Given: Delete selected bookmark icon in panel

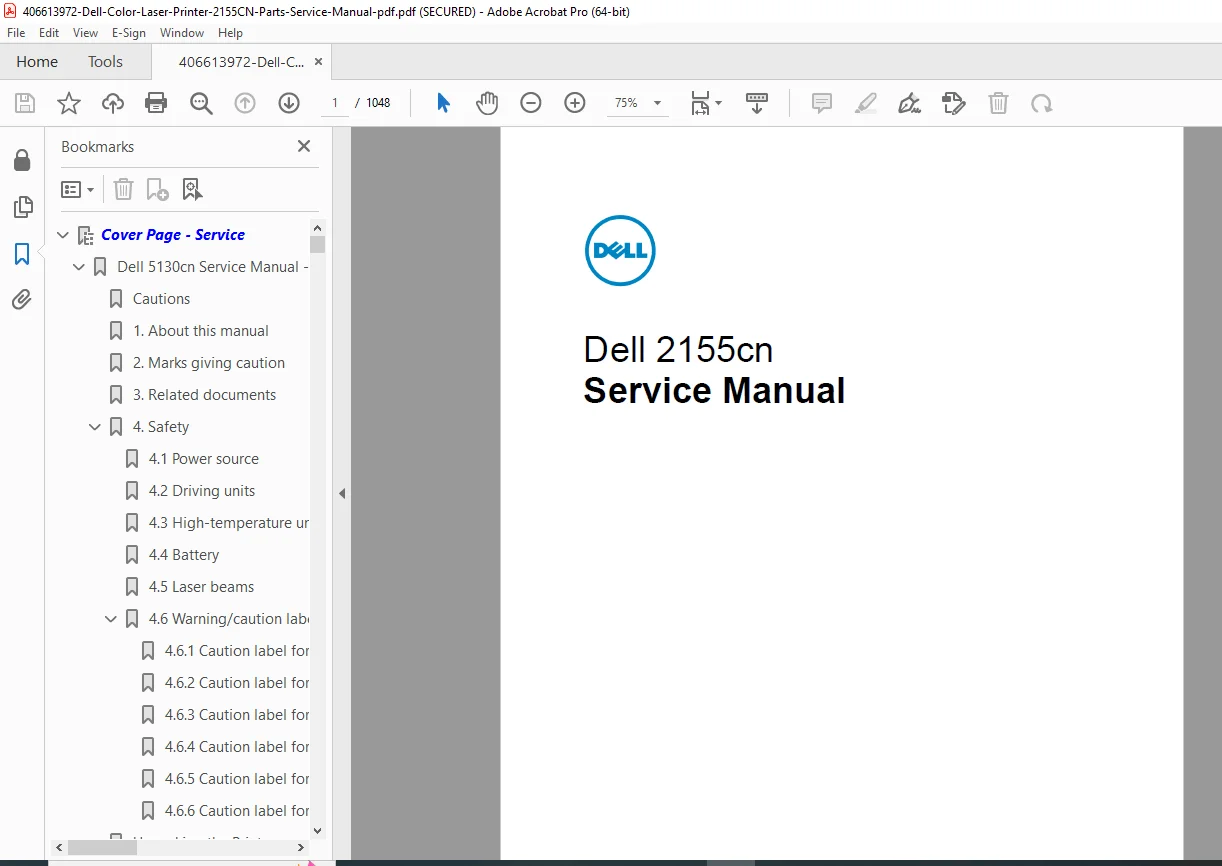Looking at the screenshot, I should pos(123,189).
